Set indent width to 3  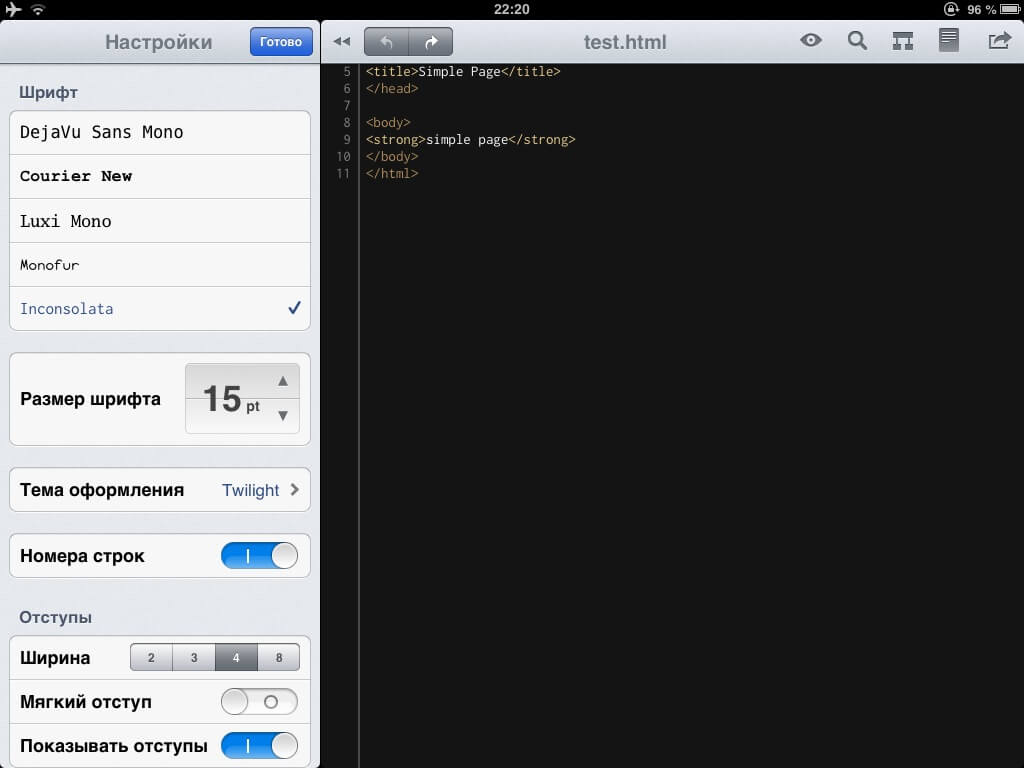click(194, 657)
